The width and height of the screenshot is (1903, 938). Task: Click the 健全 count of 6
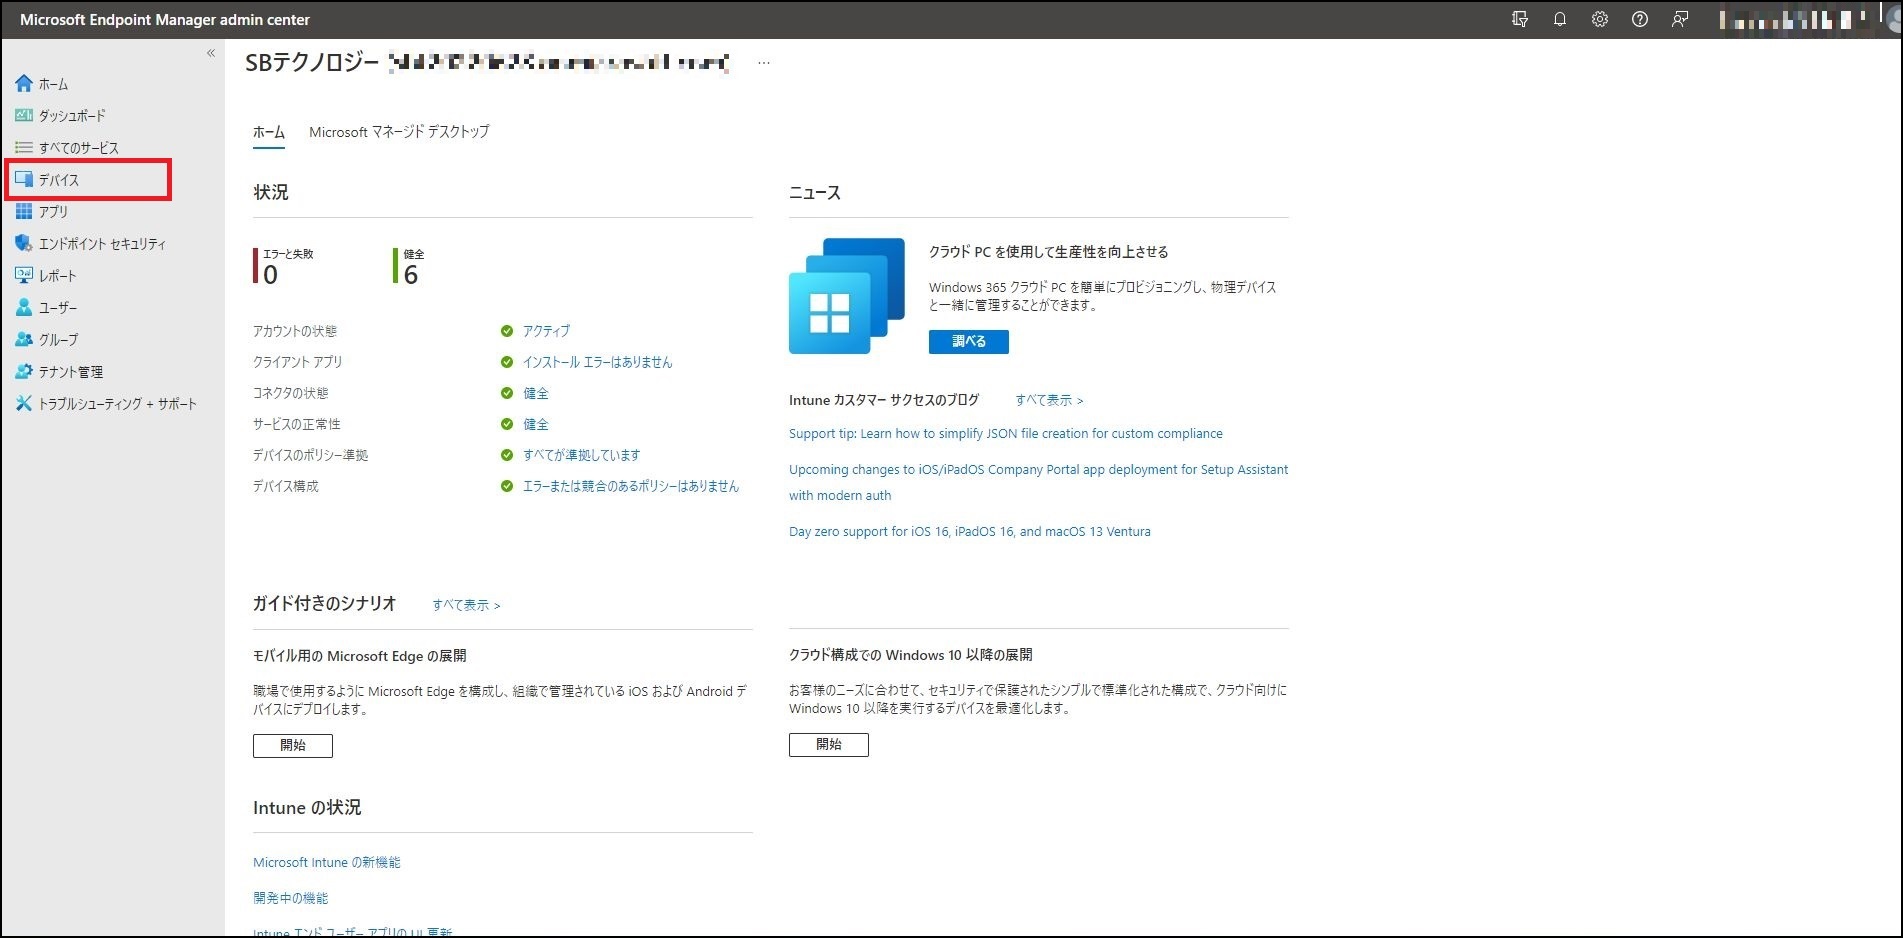[x=410, y=266]
